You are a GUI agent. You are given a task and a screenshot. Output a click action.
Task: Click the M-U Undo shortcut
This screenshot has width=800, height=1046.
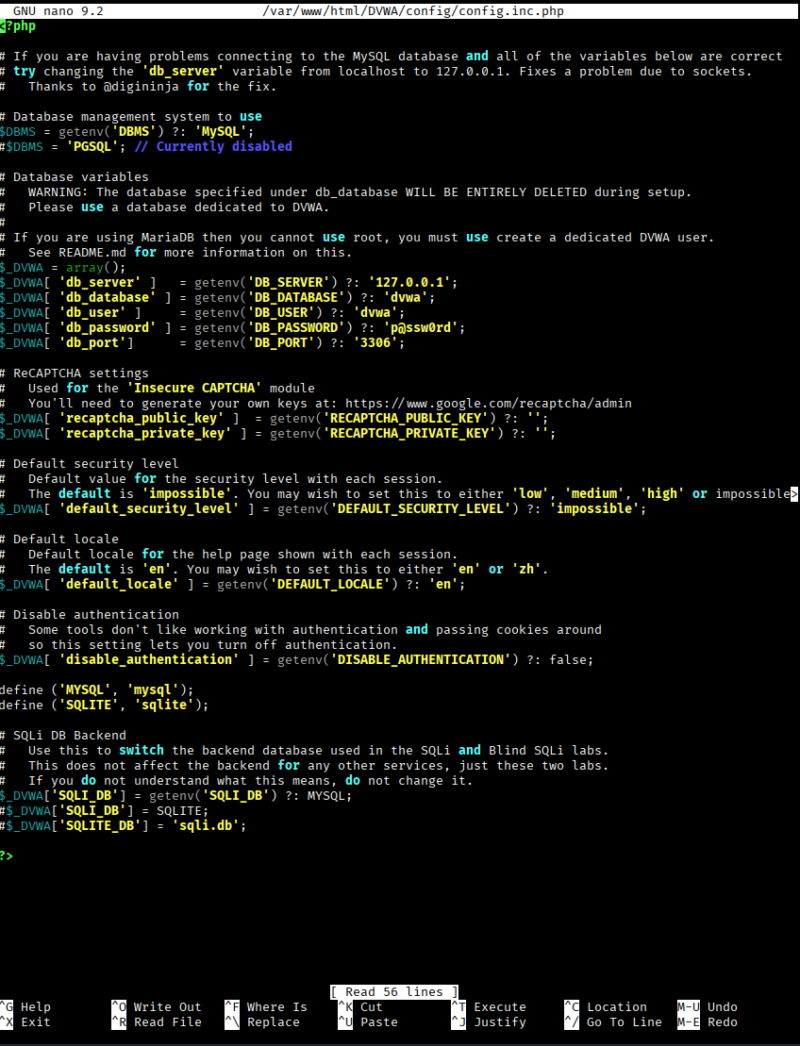tap(707, 1007)
